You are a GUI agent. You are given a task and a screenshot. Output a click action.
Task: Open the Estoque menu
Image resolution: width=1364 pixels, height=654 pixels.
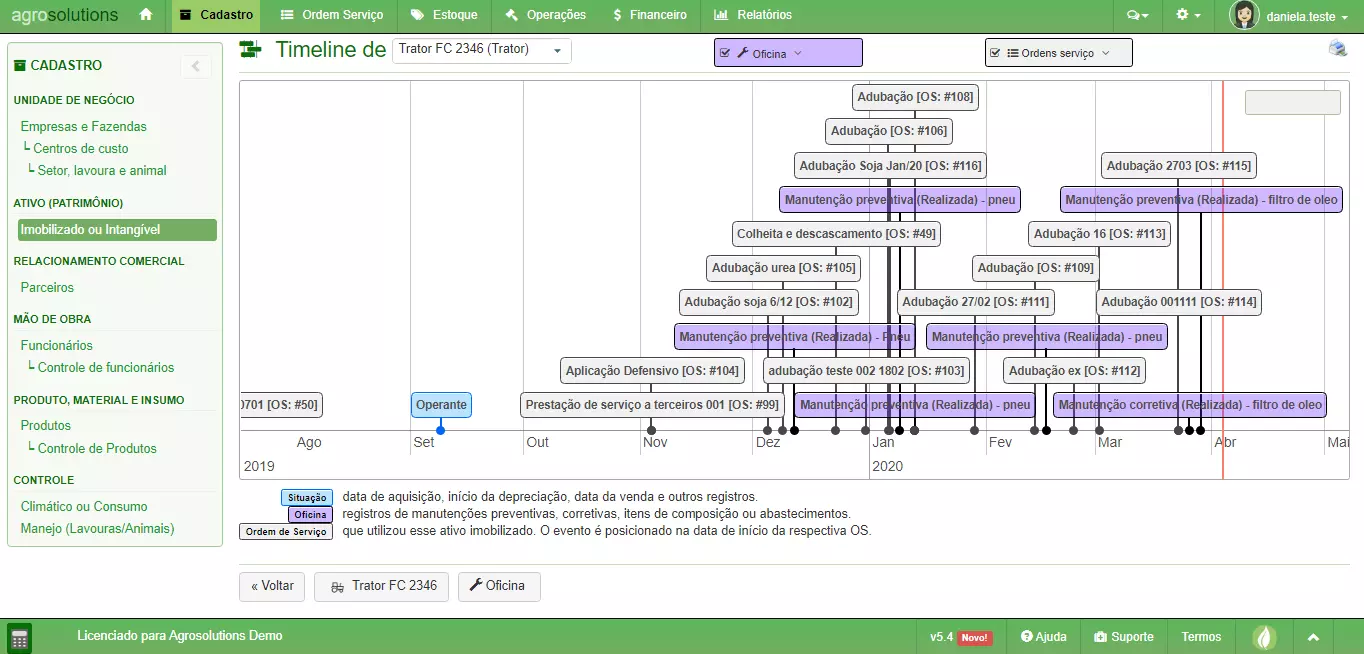point(442,15)
